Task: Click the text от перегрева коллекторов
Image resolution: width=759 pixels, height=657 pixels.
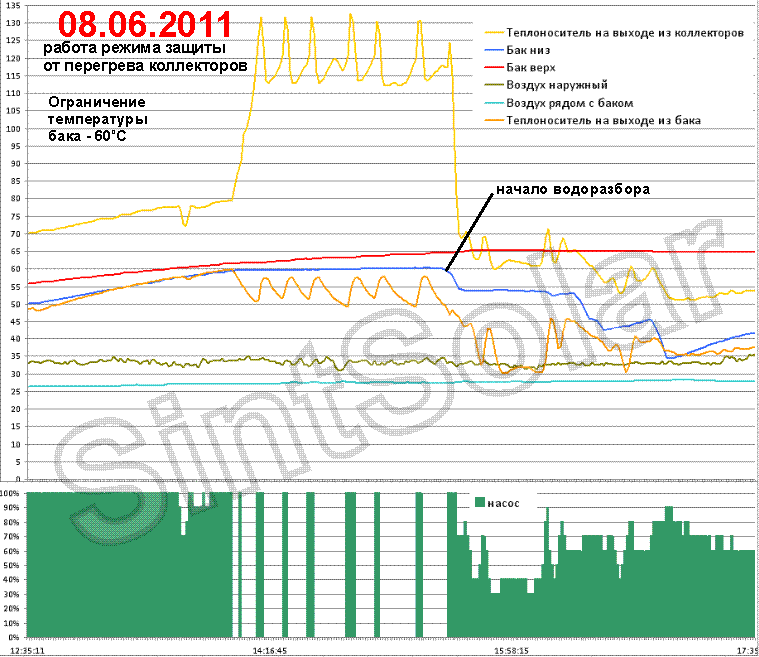Action: [145, 66]
